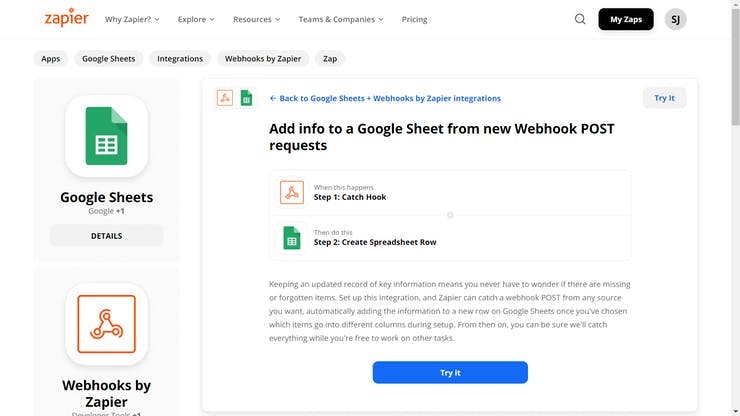Open the Resources dropdown menu

(256, 19)
